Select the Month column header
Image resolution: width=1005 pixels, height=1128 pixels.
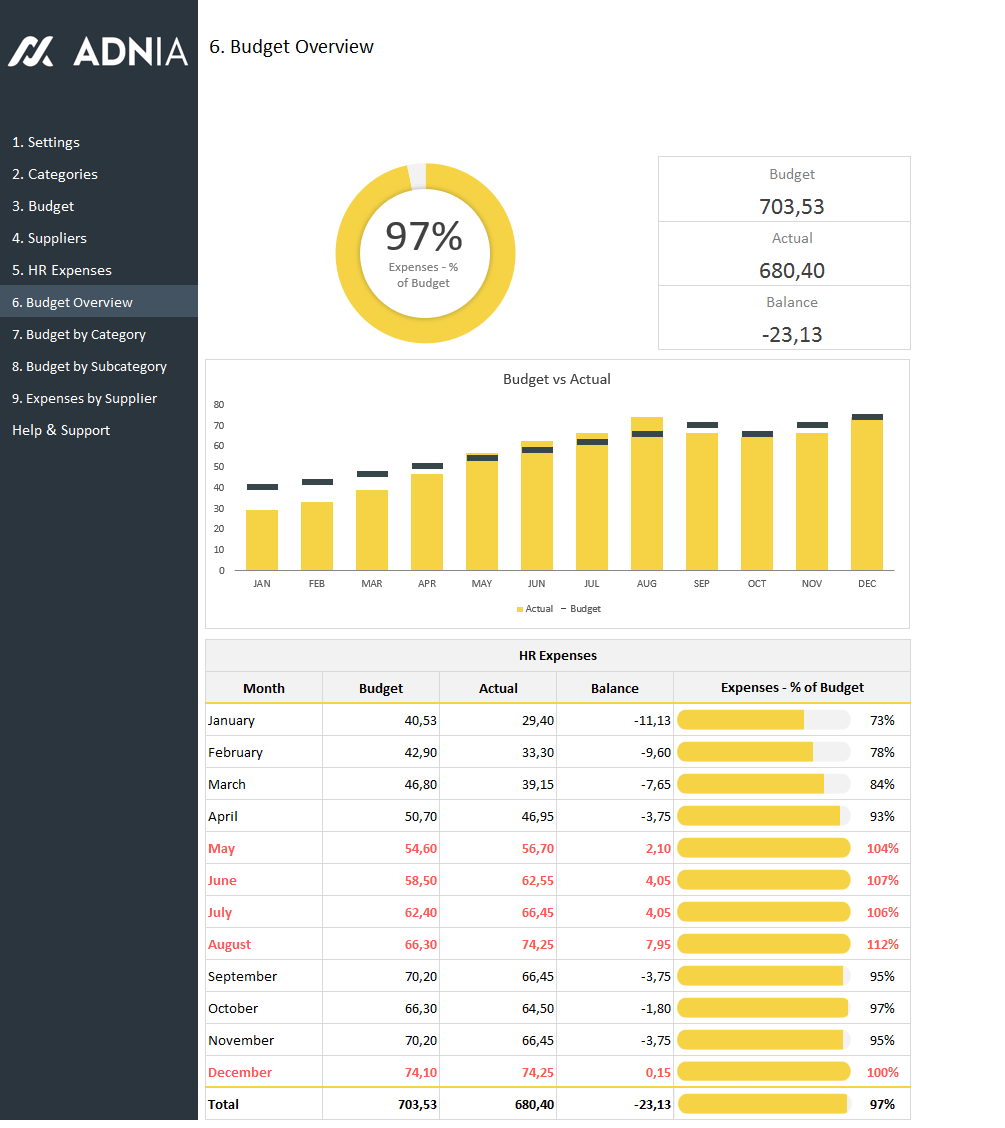coord(264,688)
